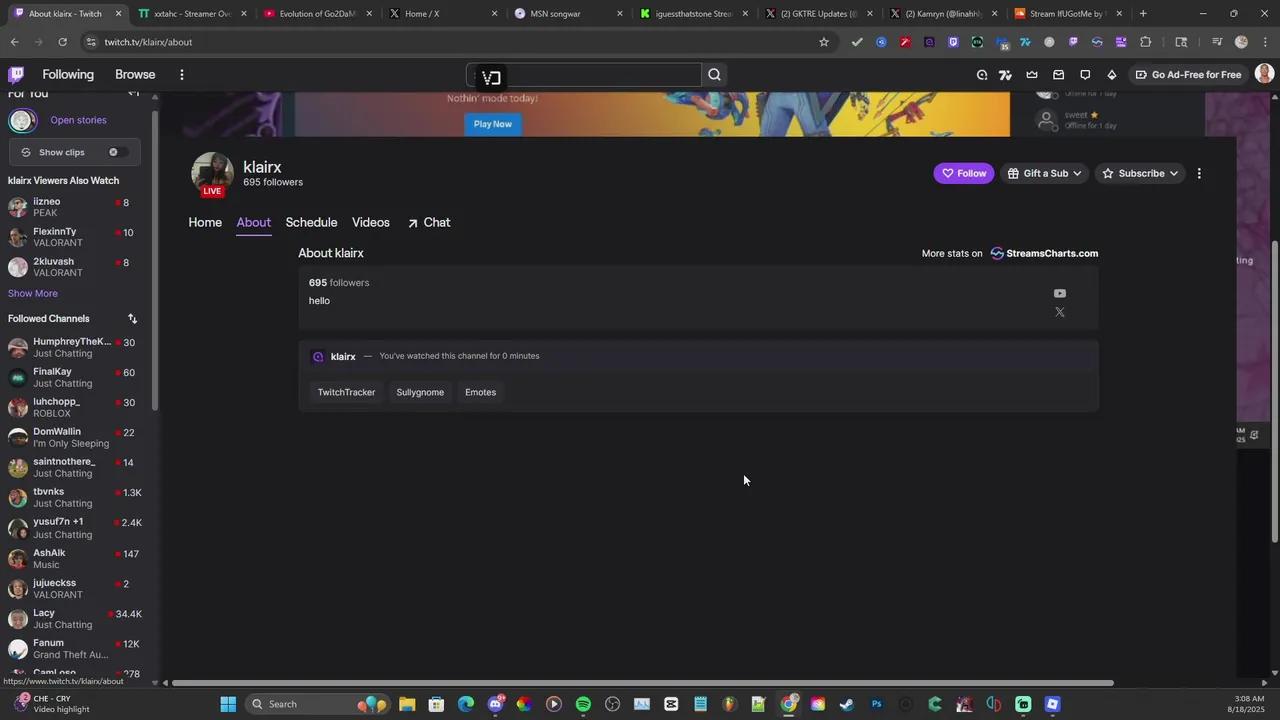Go to the Twitch home logo
This screenshot has height=720, width=1280.
[16, 75]
